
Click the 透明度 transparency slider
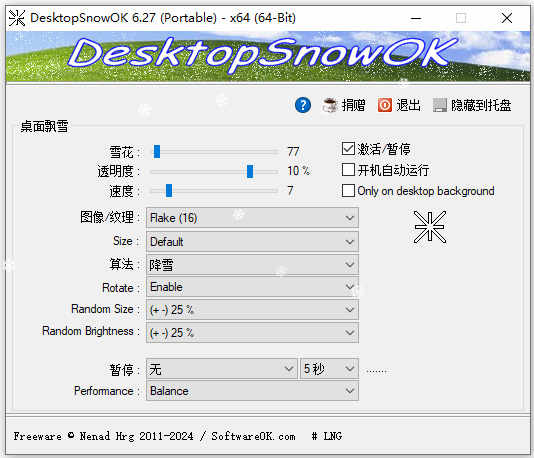[x=215, y=171]
